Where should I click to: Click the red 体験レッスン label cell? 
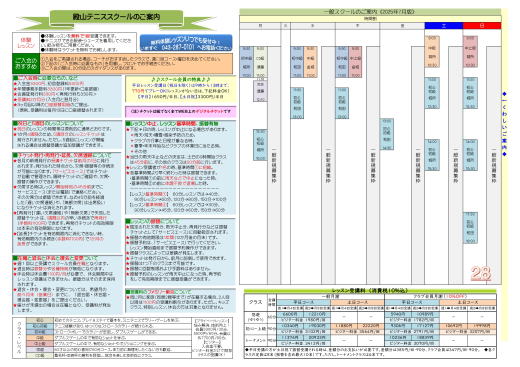pos(26,42)
